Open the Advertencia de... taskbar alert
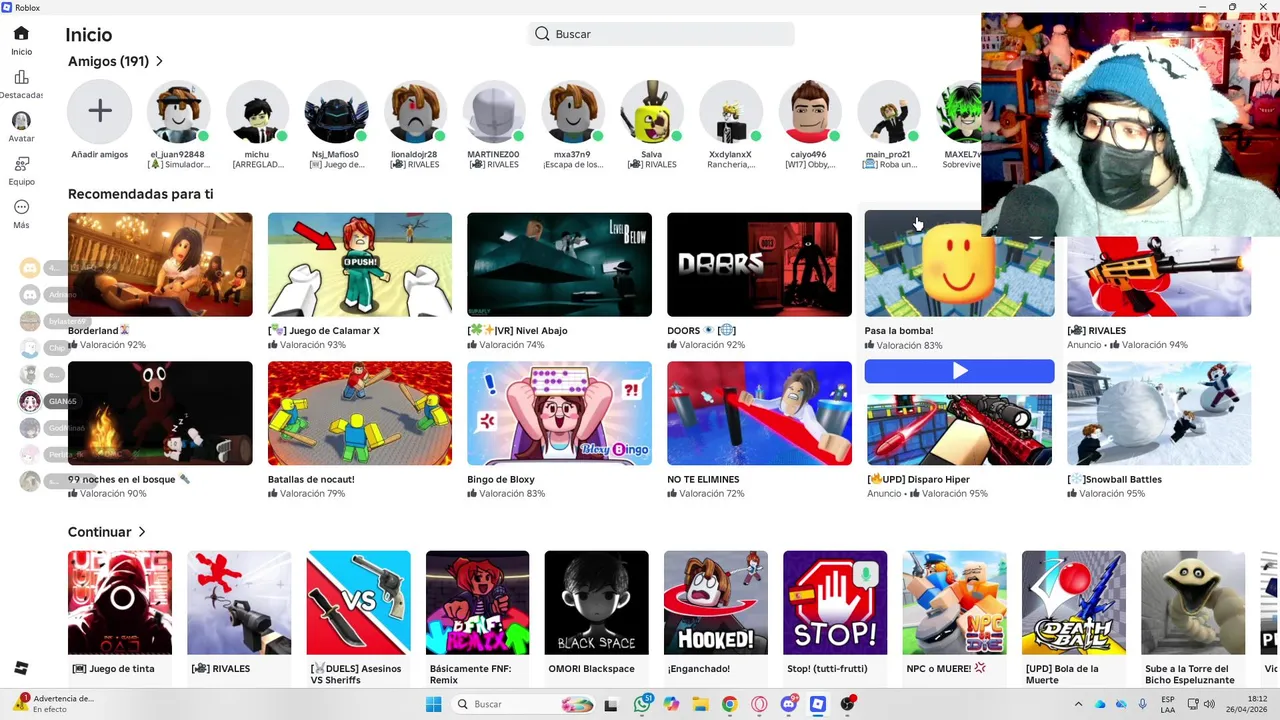This screenshot has height=720, width=1280. tap(54, 704)
